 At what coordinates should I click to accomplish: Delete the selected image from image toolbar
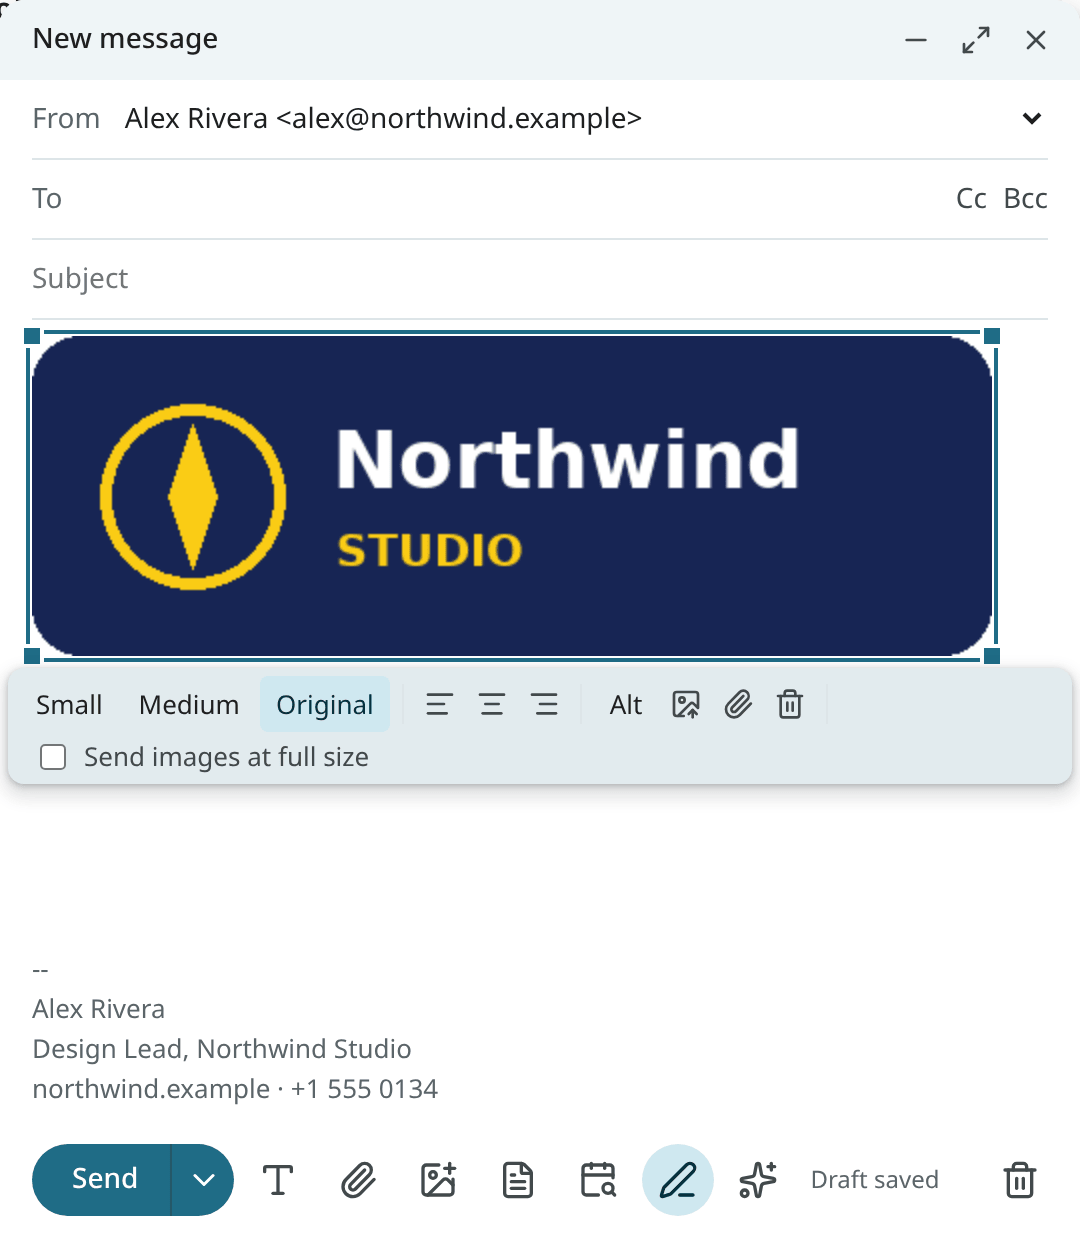coord(790,705)
